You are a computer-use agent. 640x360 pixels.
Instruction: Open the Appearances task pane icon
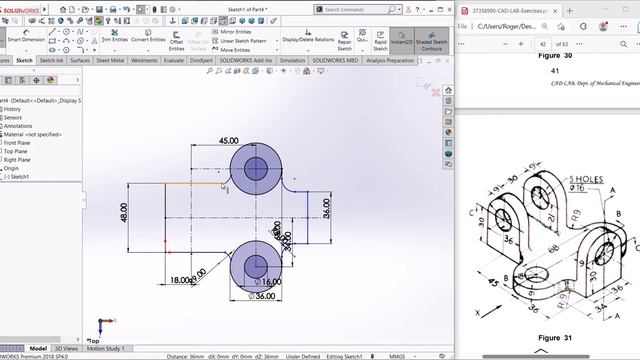tap(448, 132)
